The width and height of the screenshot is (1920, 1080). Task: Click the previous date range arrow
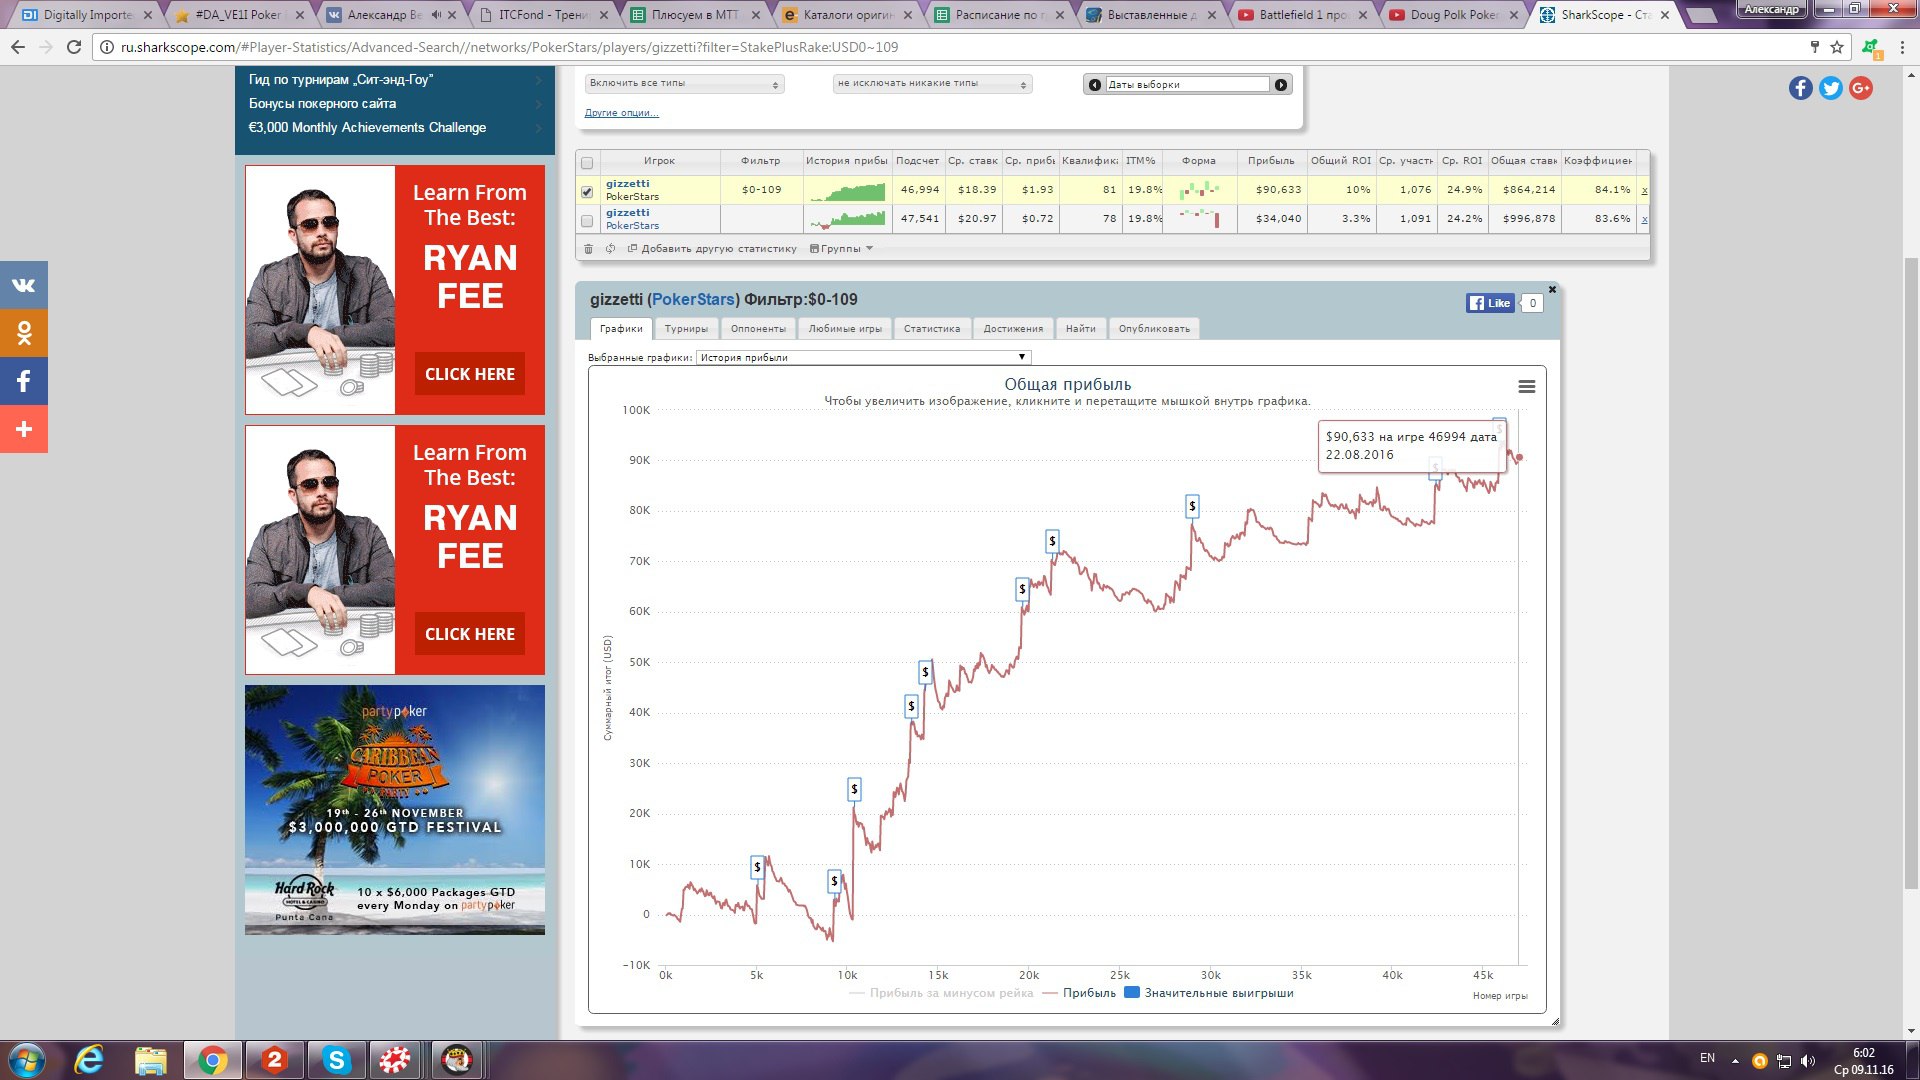click(1094, 85)
